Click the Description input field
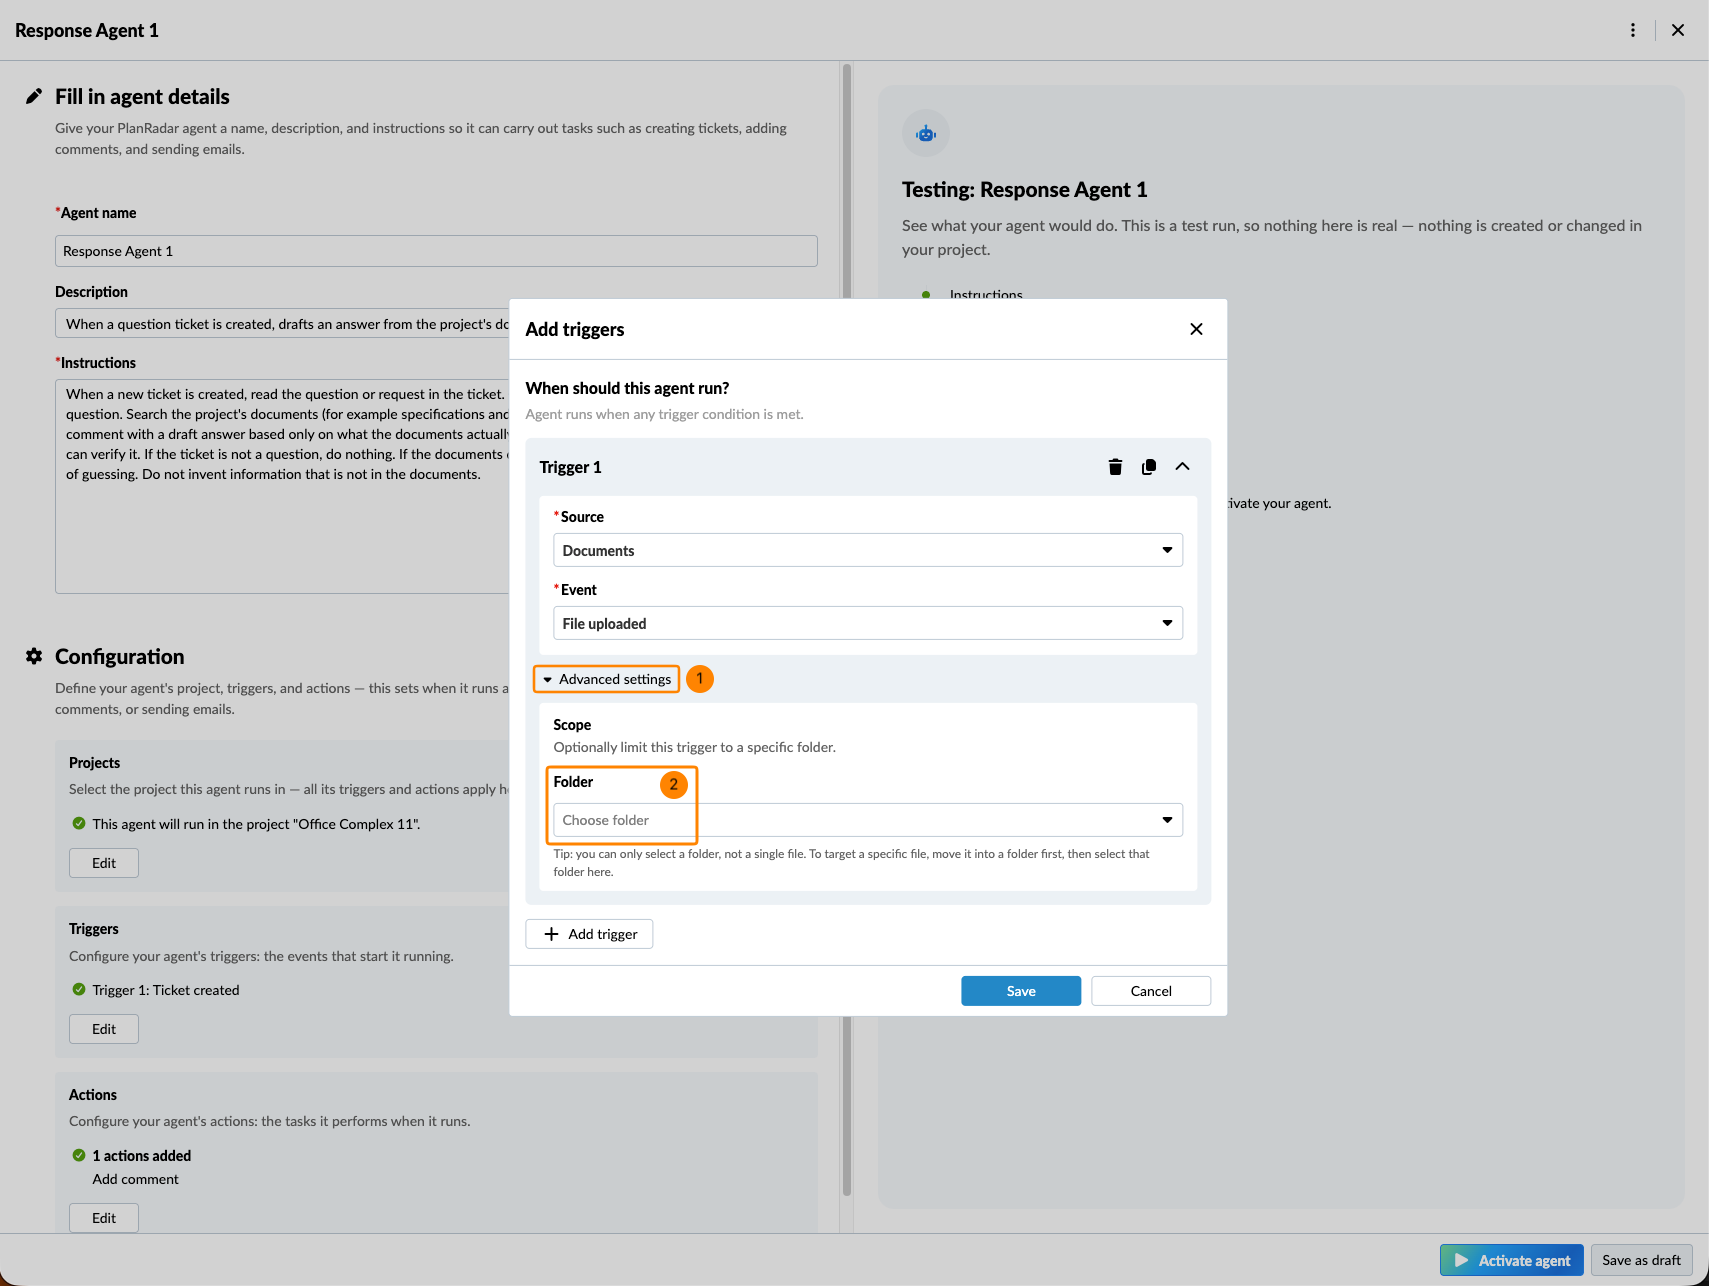Viewport: 1709px width, 1286px height. point(282,324)
